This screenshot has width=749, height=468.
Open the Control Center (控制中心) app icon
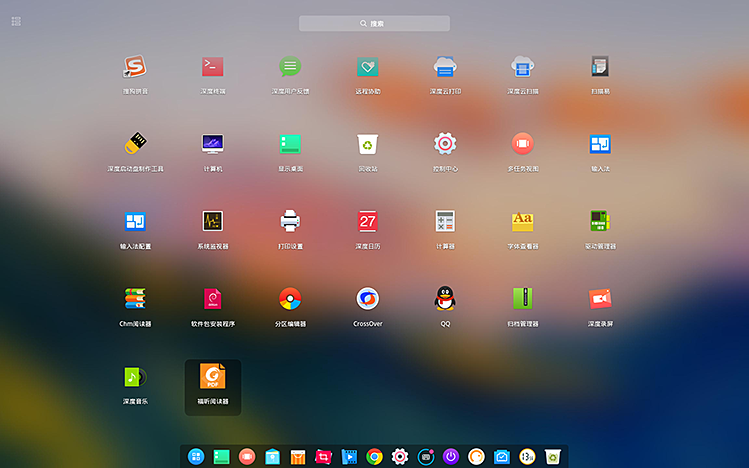coord(445,143)
